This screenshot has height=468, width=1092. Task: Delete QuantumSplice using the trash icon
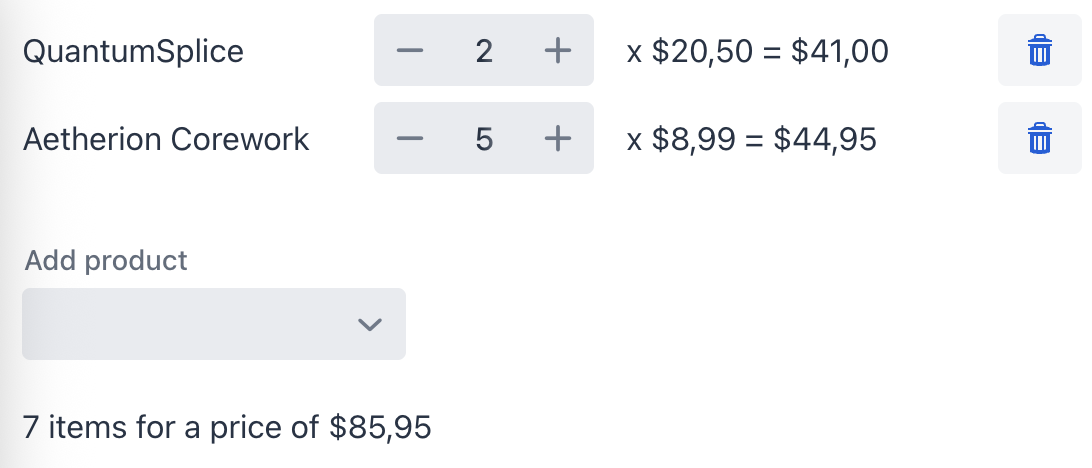point(1040,51)
